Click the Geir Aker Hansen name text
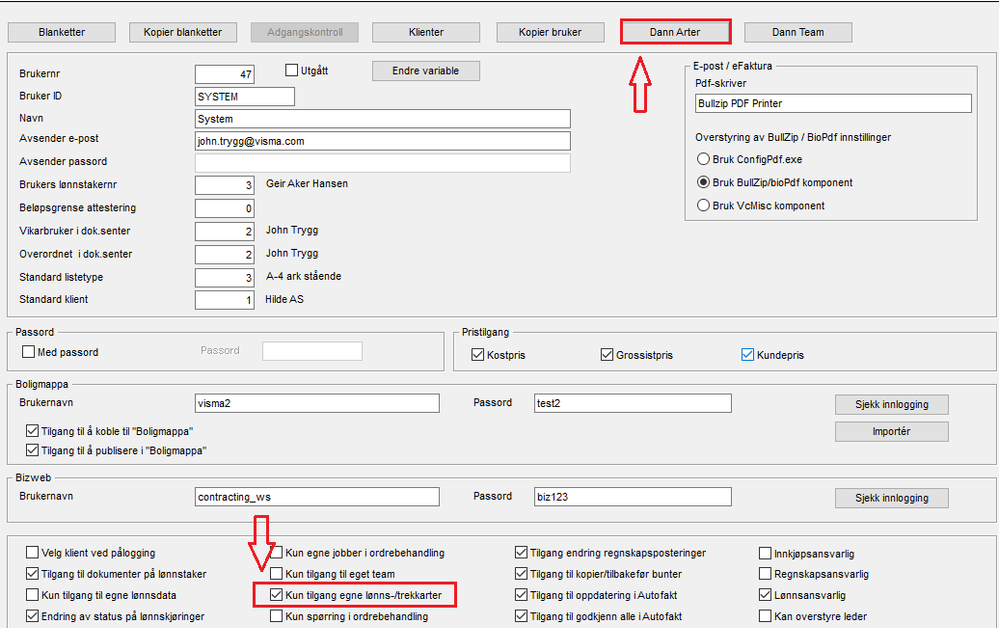This screenshot has width=999, height=628. pos(307,183)
